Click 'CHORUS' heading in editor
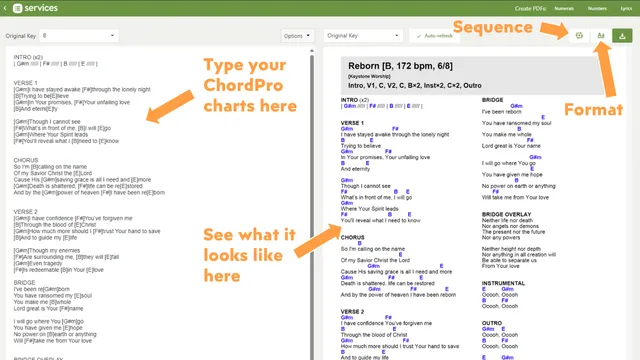 pyautogui.click(x=26, y=160)
